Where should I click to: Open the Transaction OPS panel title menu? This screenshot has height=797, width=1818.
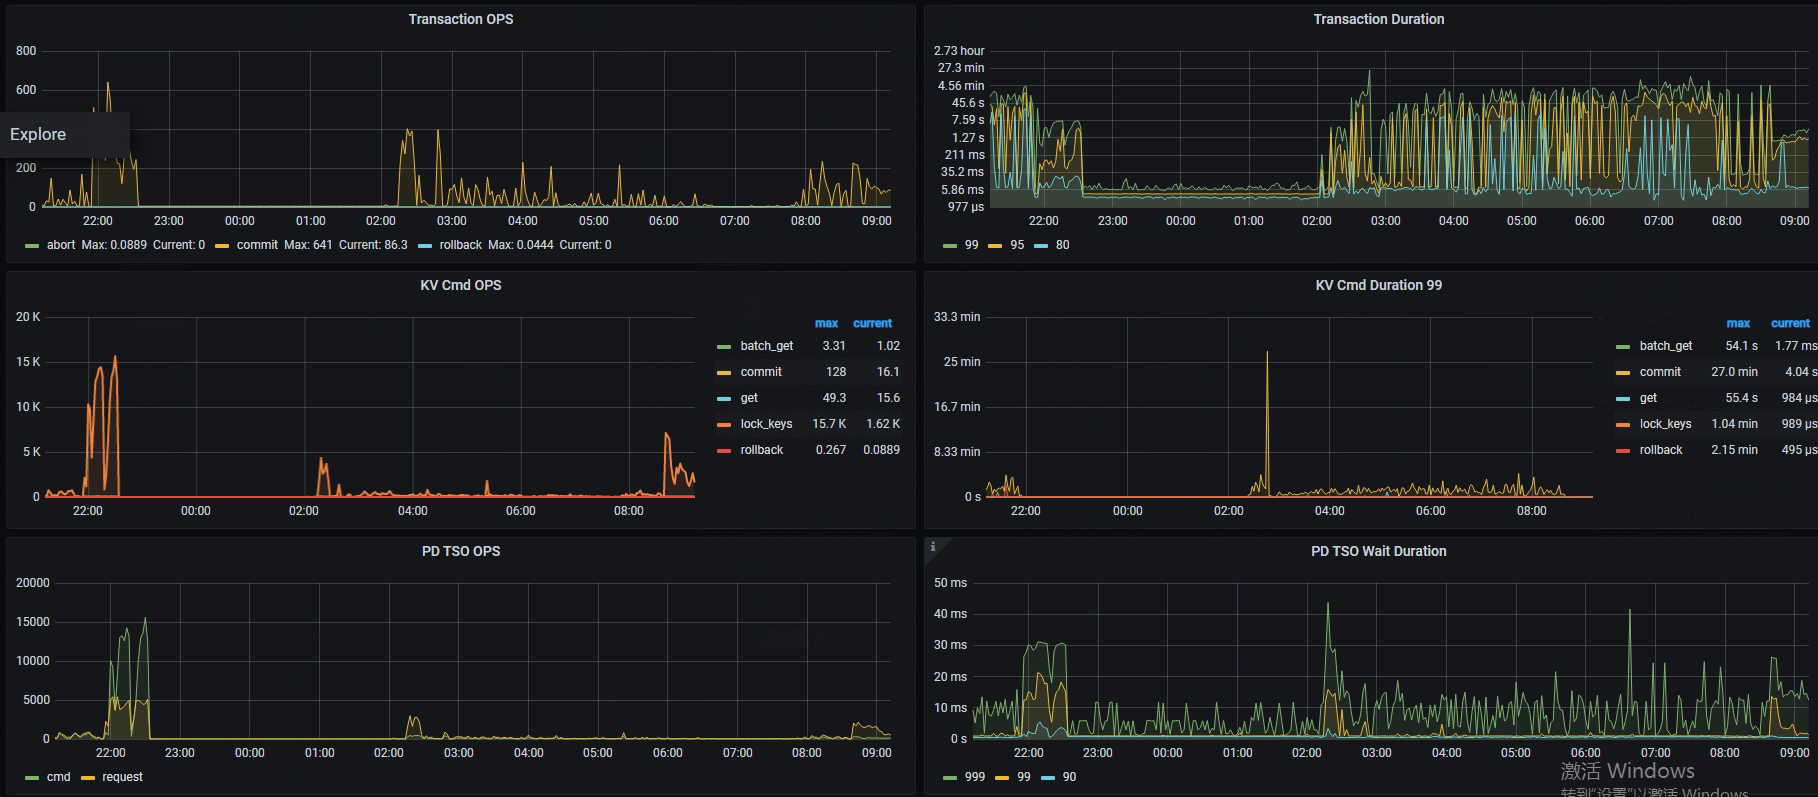coord(460,19)
